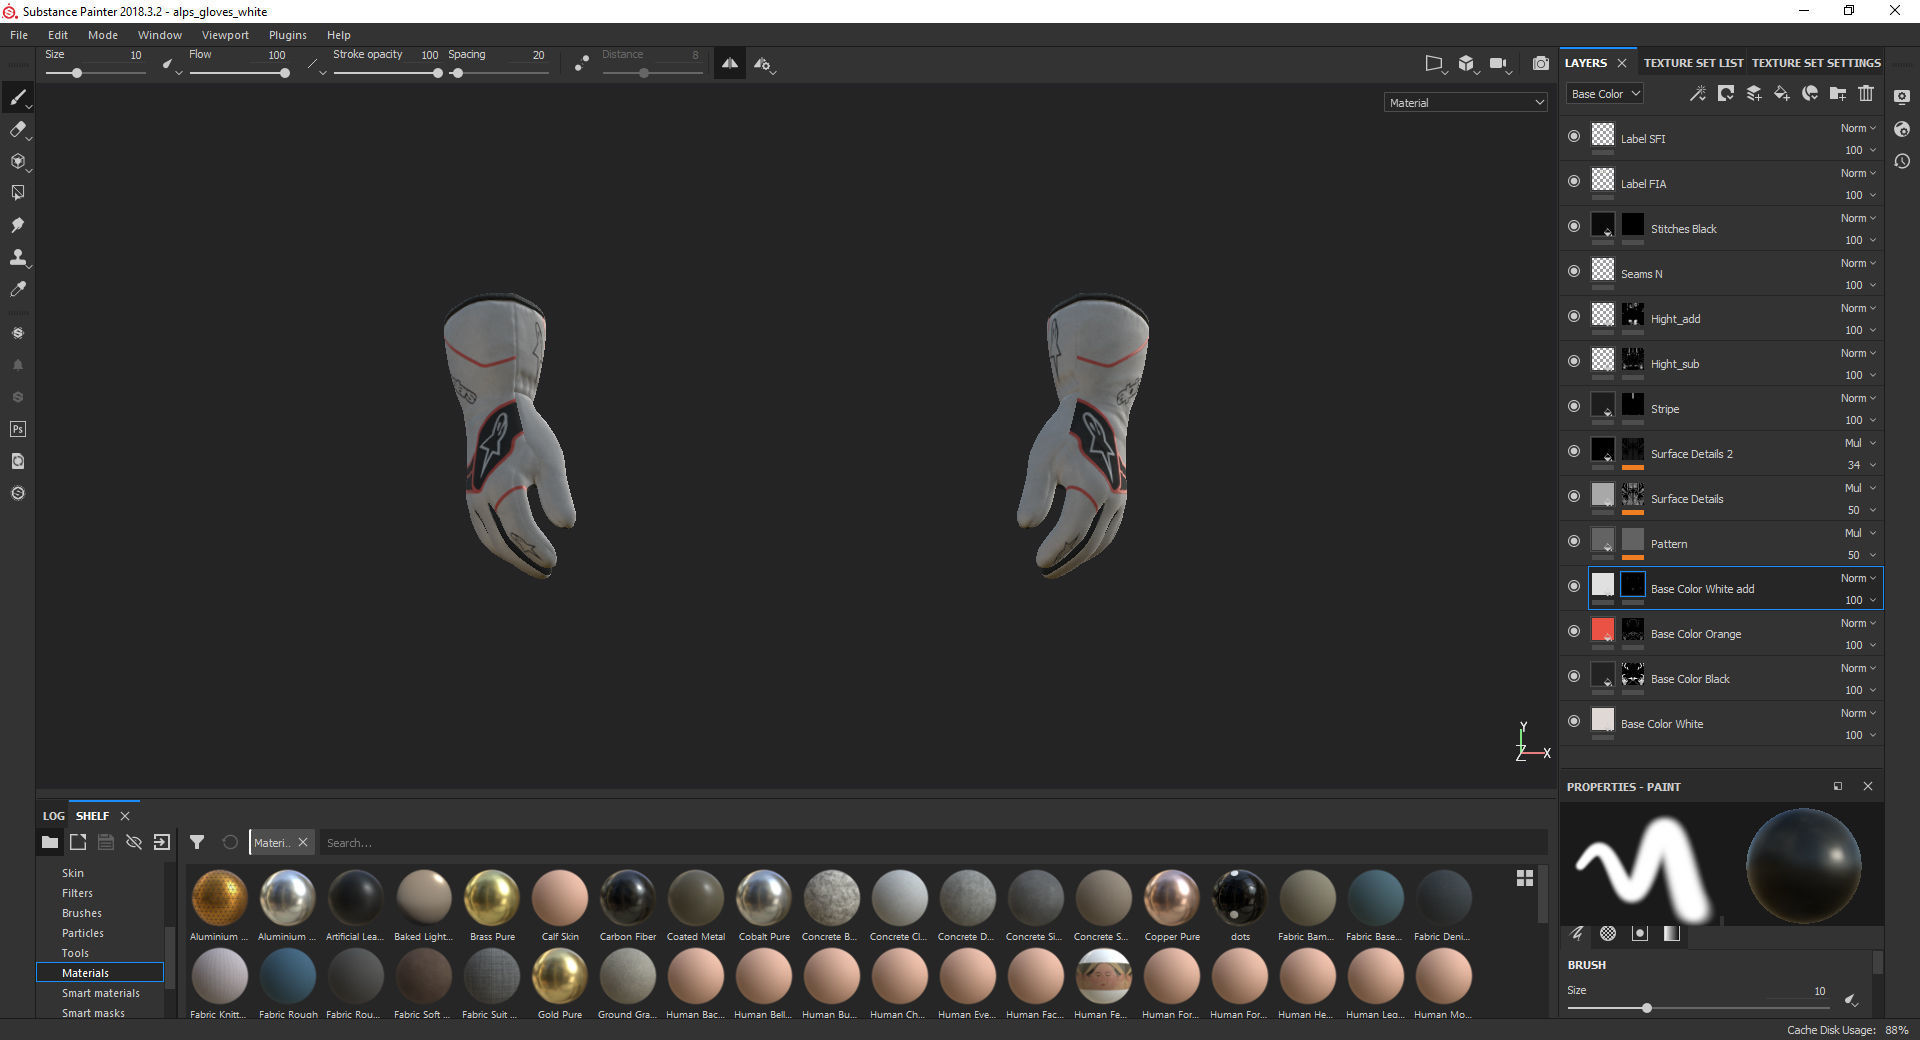The width and height of the screenshot is (1920, 1040).
Task: Remove the Materi.. filter tag
Action: click(303, 842)
